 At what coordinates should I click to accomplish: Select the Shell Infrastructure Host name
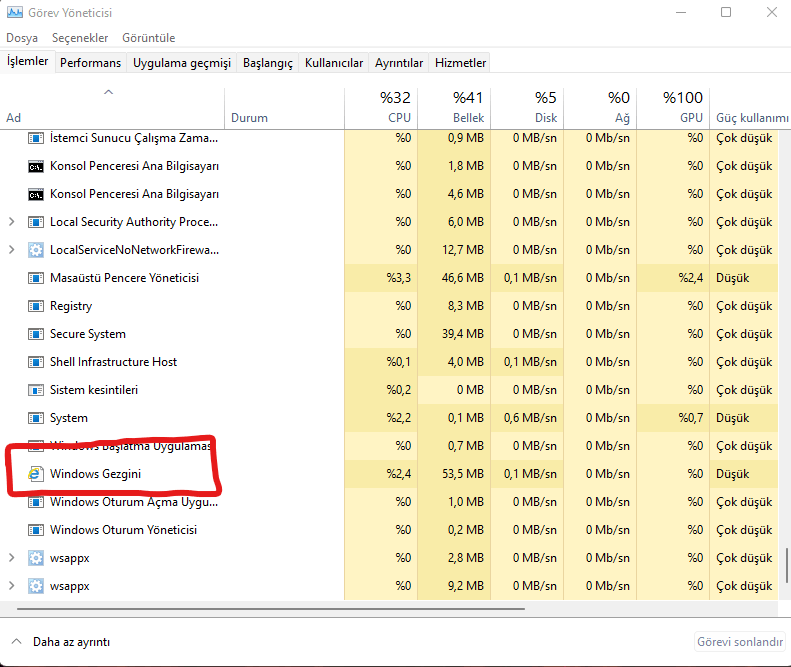(x=114, y=362)
